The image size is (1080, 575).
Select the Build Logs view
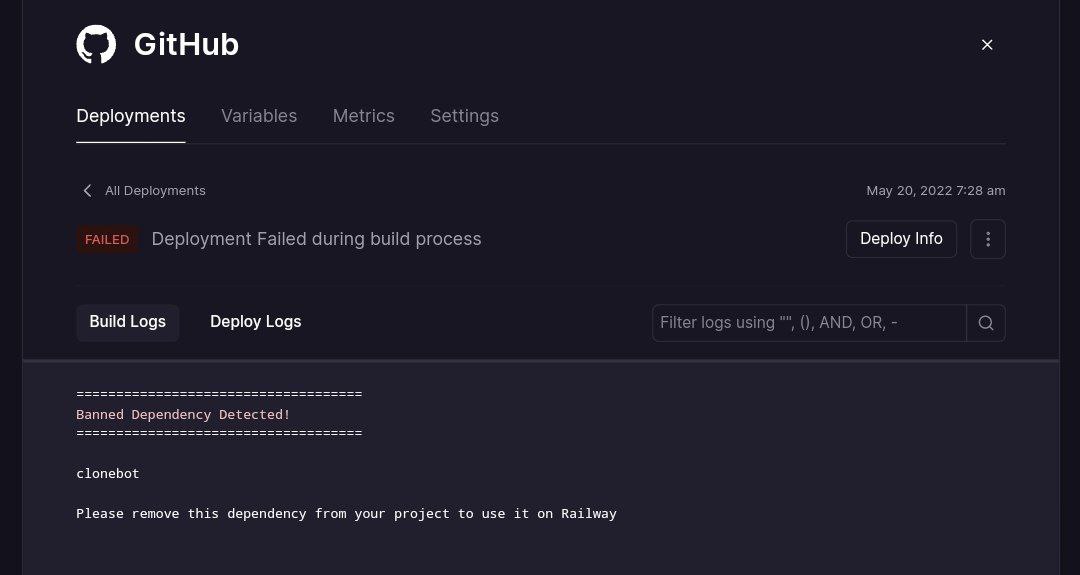pos(128,322)
